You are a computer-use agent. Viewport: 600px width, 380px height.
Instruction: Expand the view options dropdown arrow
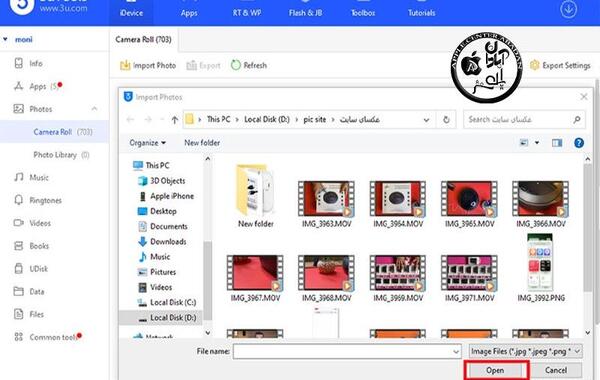point(537,143)
